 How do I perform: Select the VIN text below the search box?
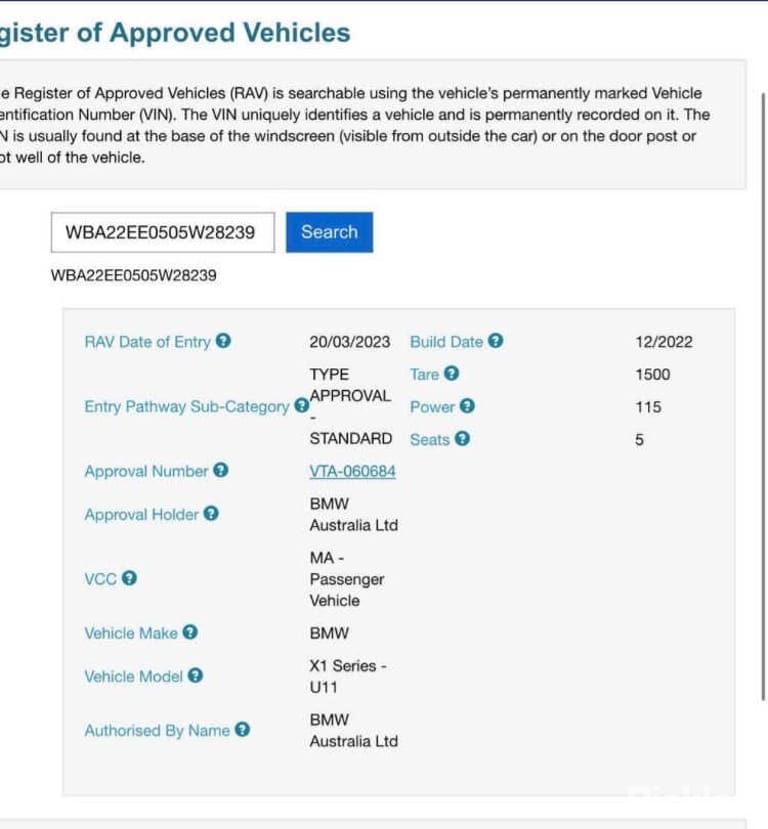coord(134,275)
